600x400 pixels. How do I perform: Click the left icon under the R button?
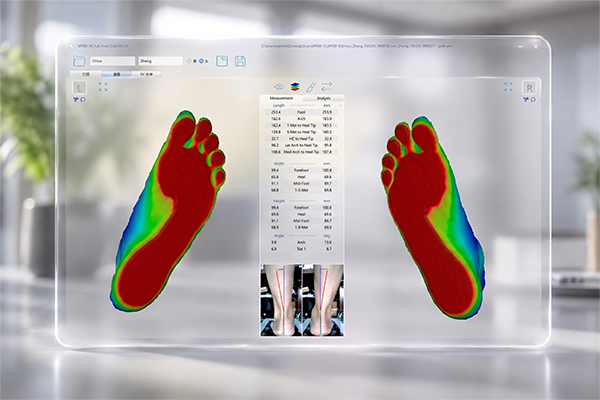coord(526,100)
